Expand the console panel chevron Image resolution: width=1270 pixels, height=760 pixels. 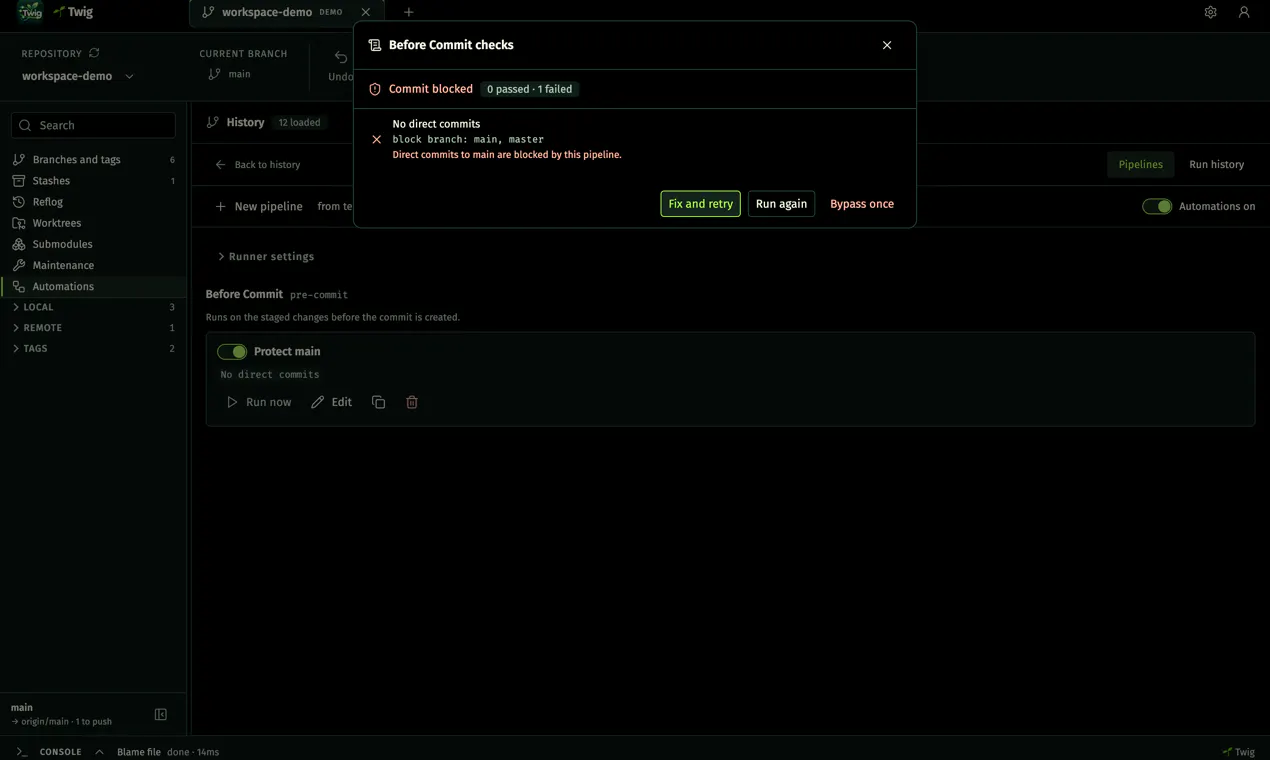(99, 752)
